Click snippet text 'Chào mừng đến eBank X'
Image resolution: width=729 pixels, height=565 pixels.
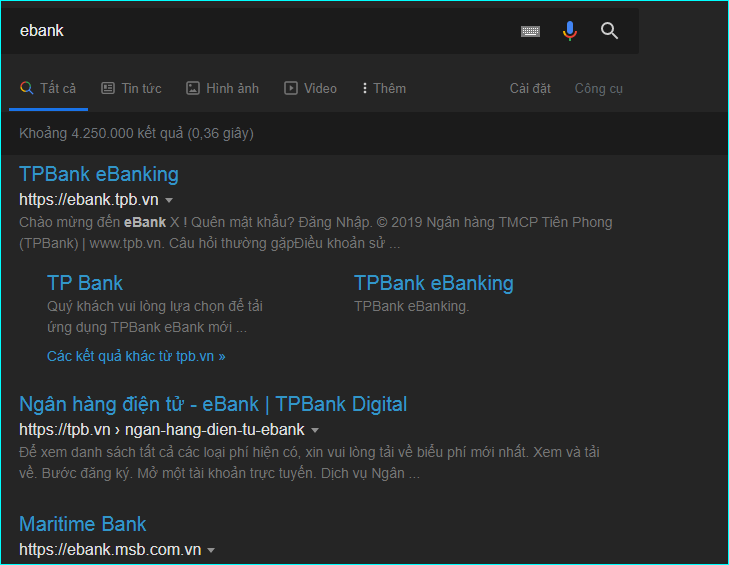pyautogui.click(x=99, y=222)
